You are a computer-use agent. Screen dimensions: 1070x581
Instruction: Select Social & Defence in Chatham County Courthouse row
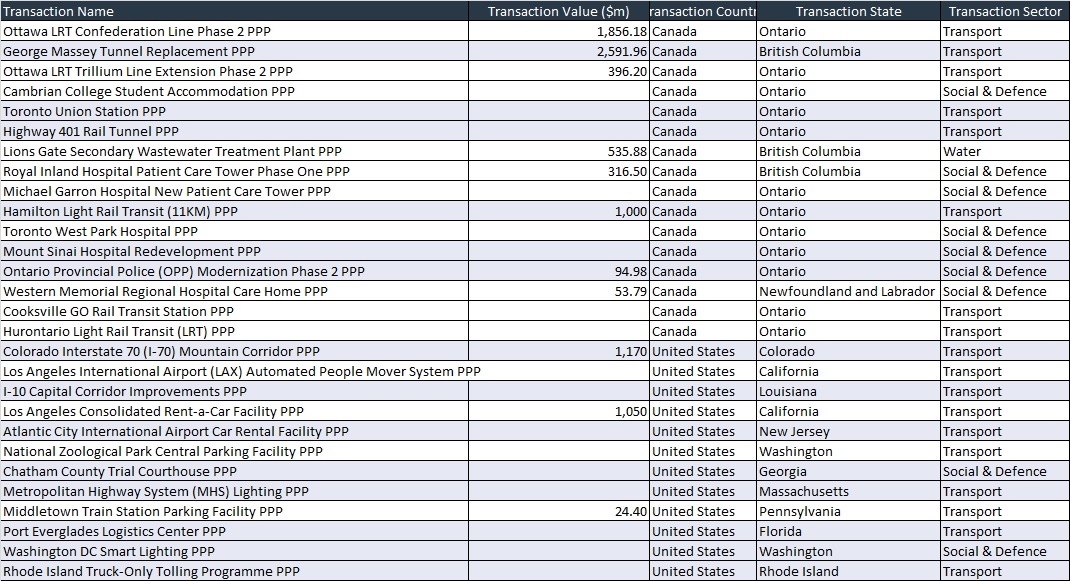pyautogui.click(x=1005, y=471)
